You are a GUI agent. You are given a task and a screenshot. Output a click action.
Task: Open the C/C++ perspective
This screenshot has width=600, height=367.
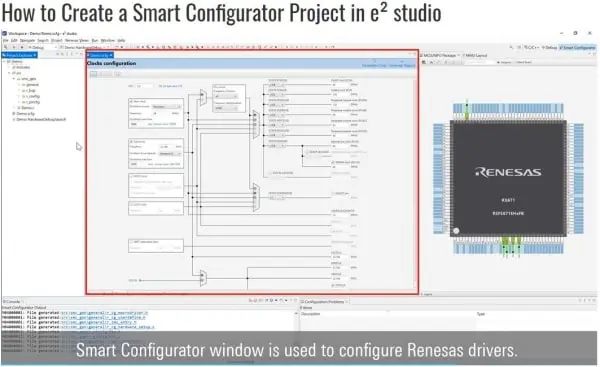click(x=532, y=48)
